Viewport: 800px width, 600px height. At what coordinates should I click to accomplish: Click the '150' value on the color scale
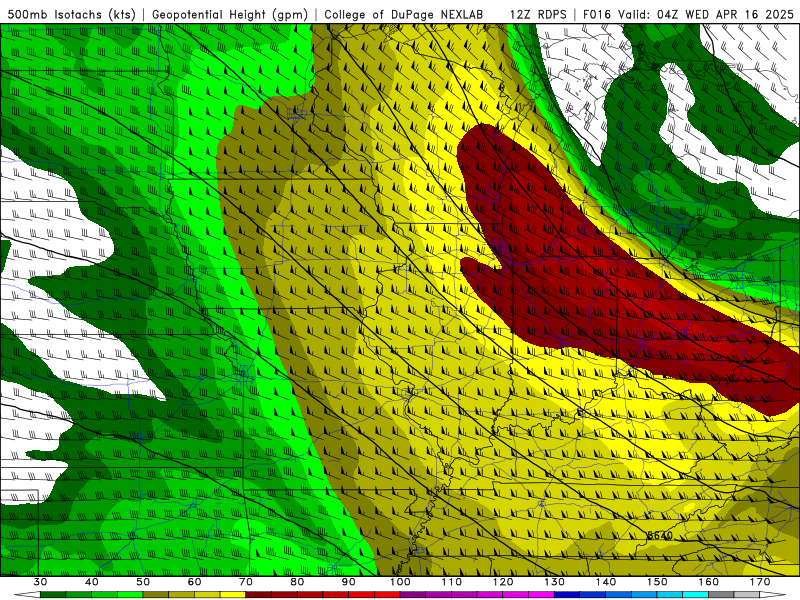[x=657, y=582]
